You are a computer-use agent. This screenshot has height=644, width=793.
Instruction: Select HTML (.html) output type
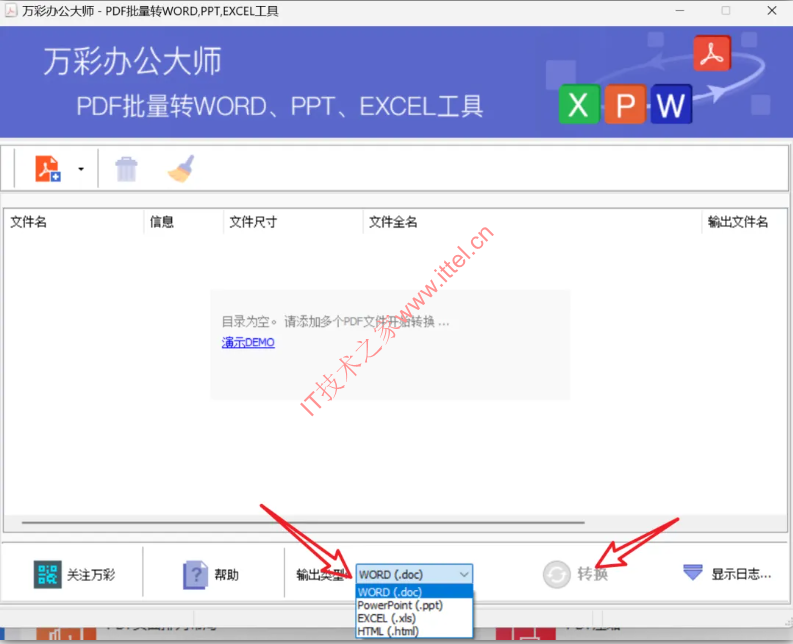(414, 631)
